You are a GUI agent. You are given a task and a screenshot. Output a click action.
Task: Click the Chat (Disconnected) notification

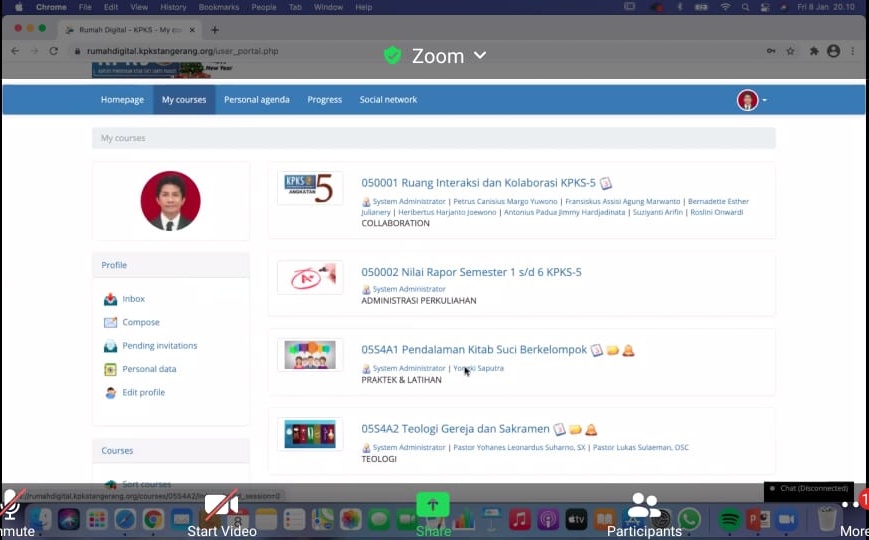coord(809,489)
